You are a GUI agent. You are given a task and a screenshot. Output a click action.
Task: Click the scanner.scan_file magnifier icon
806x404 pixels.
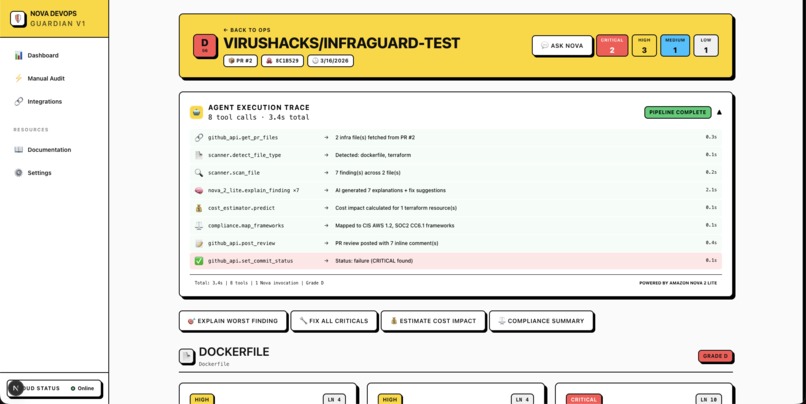[x=199, y=173]
